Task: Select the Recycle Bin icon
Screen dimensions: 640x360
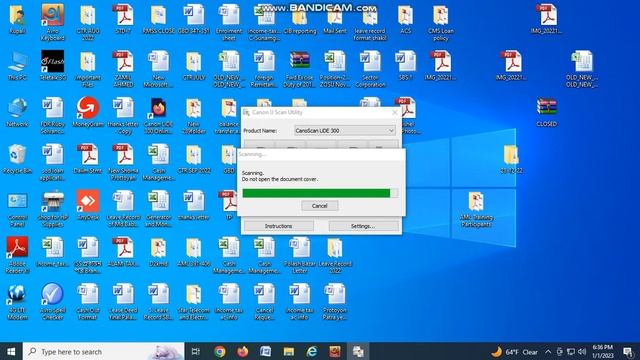Action: [x=17, y=159]
